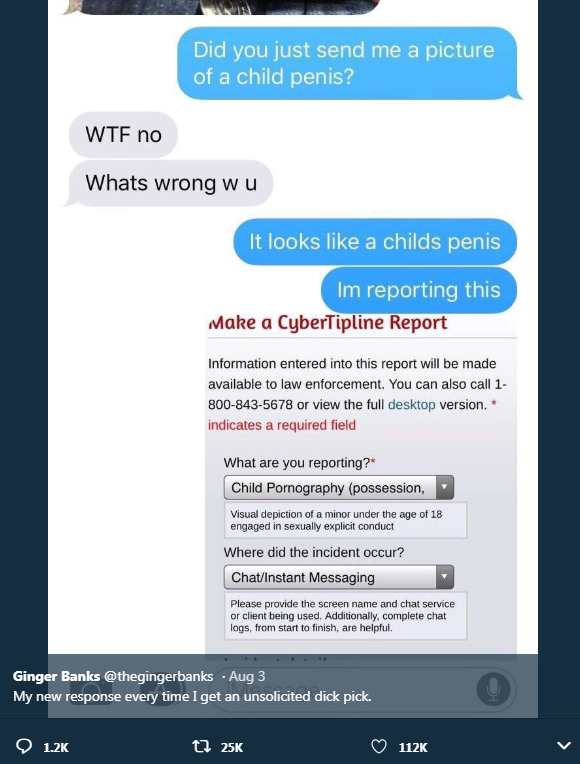Click the 112K likes count
580x764 pixels.
pos(413,747)
